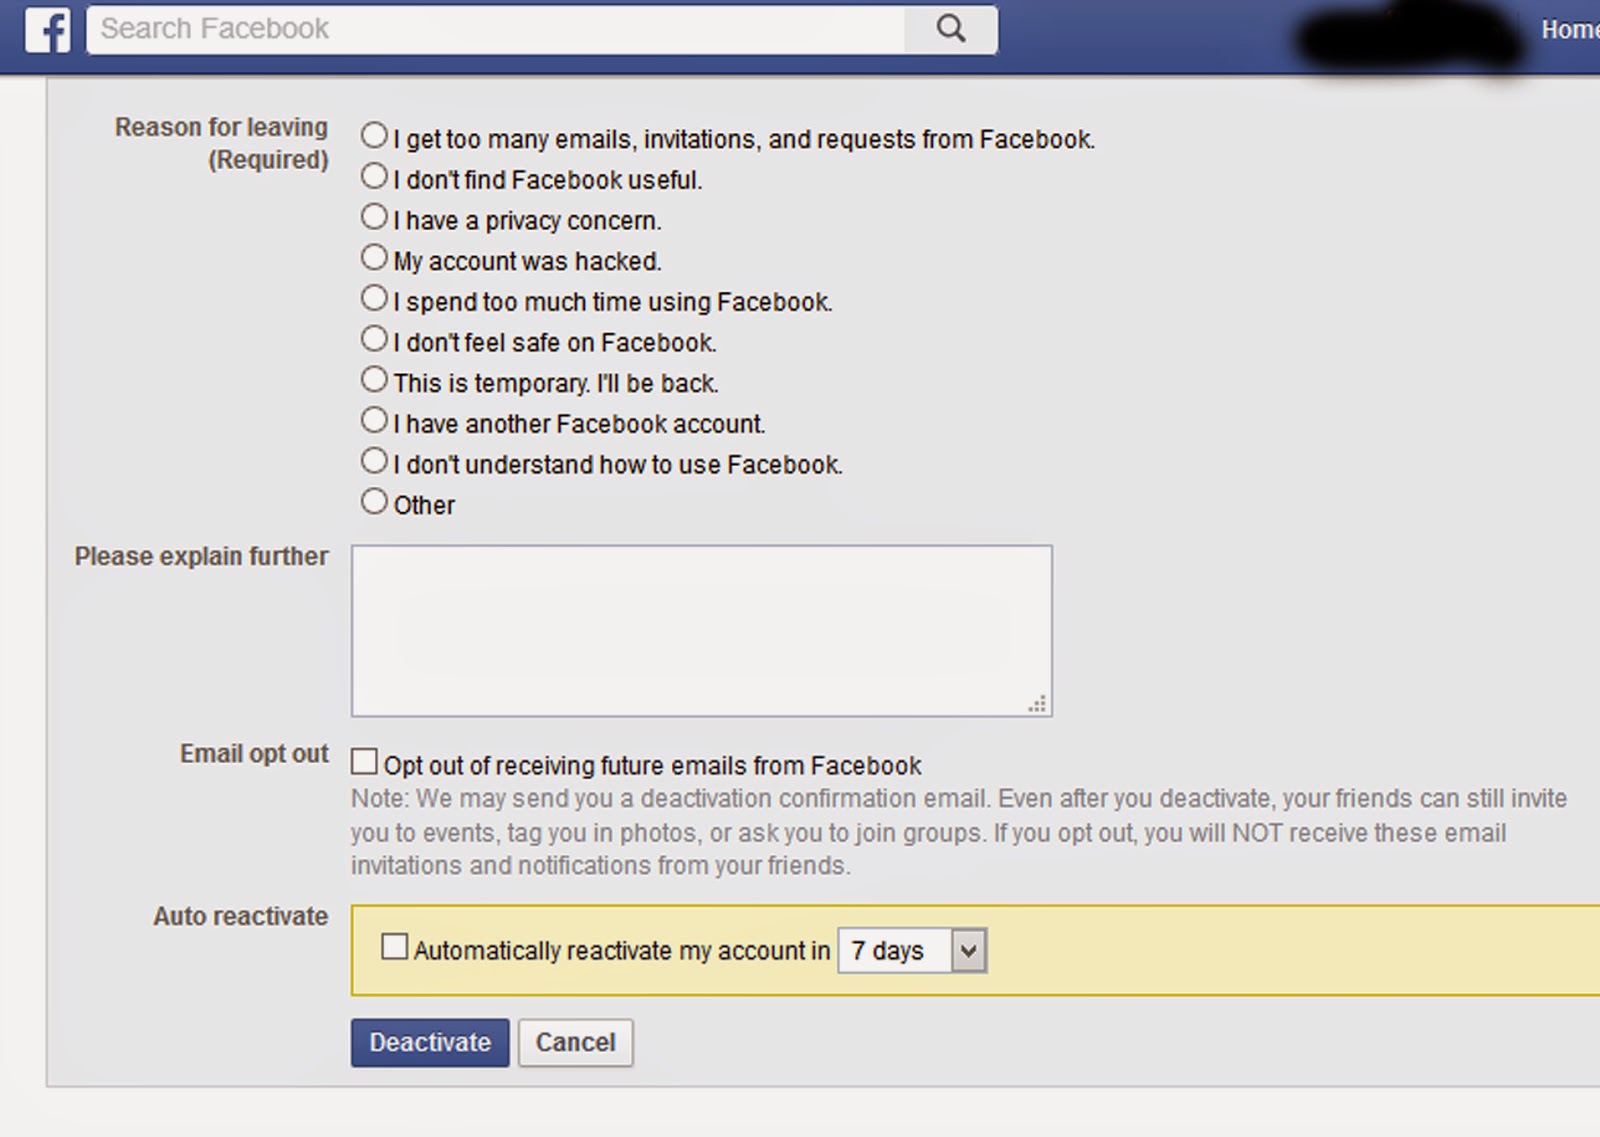Pick 'I spend too much time' reason
Image resolution: width=1600 pixels, height=1137 pixels.
(x=374, y=298)
